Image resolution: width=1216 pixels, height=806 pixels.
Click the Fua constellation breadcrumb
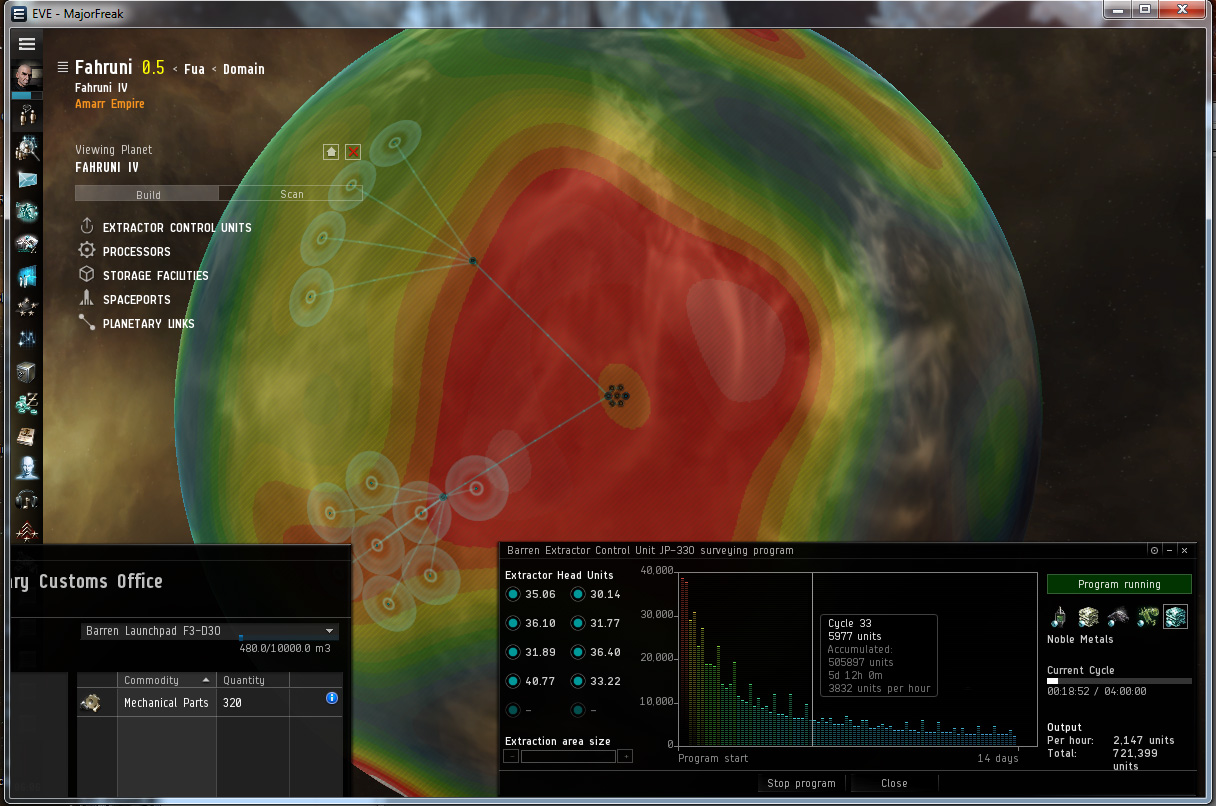pos(194,69)
